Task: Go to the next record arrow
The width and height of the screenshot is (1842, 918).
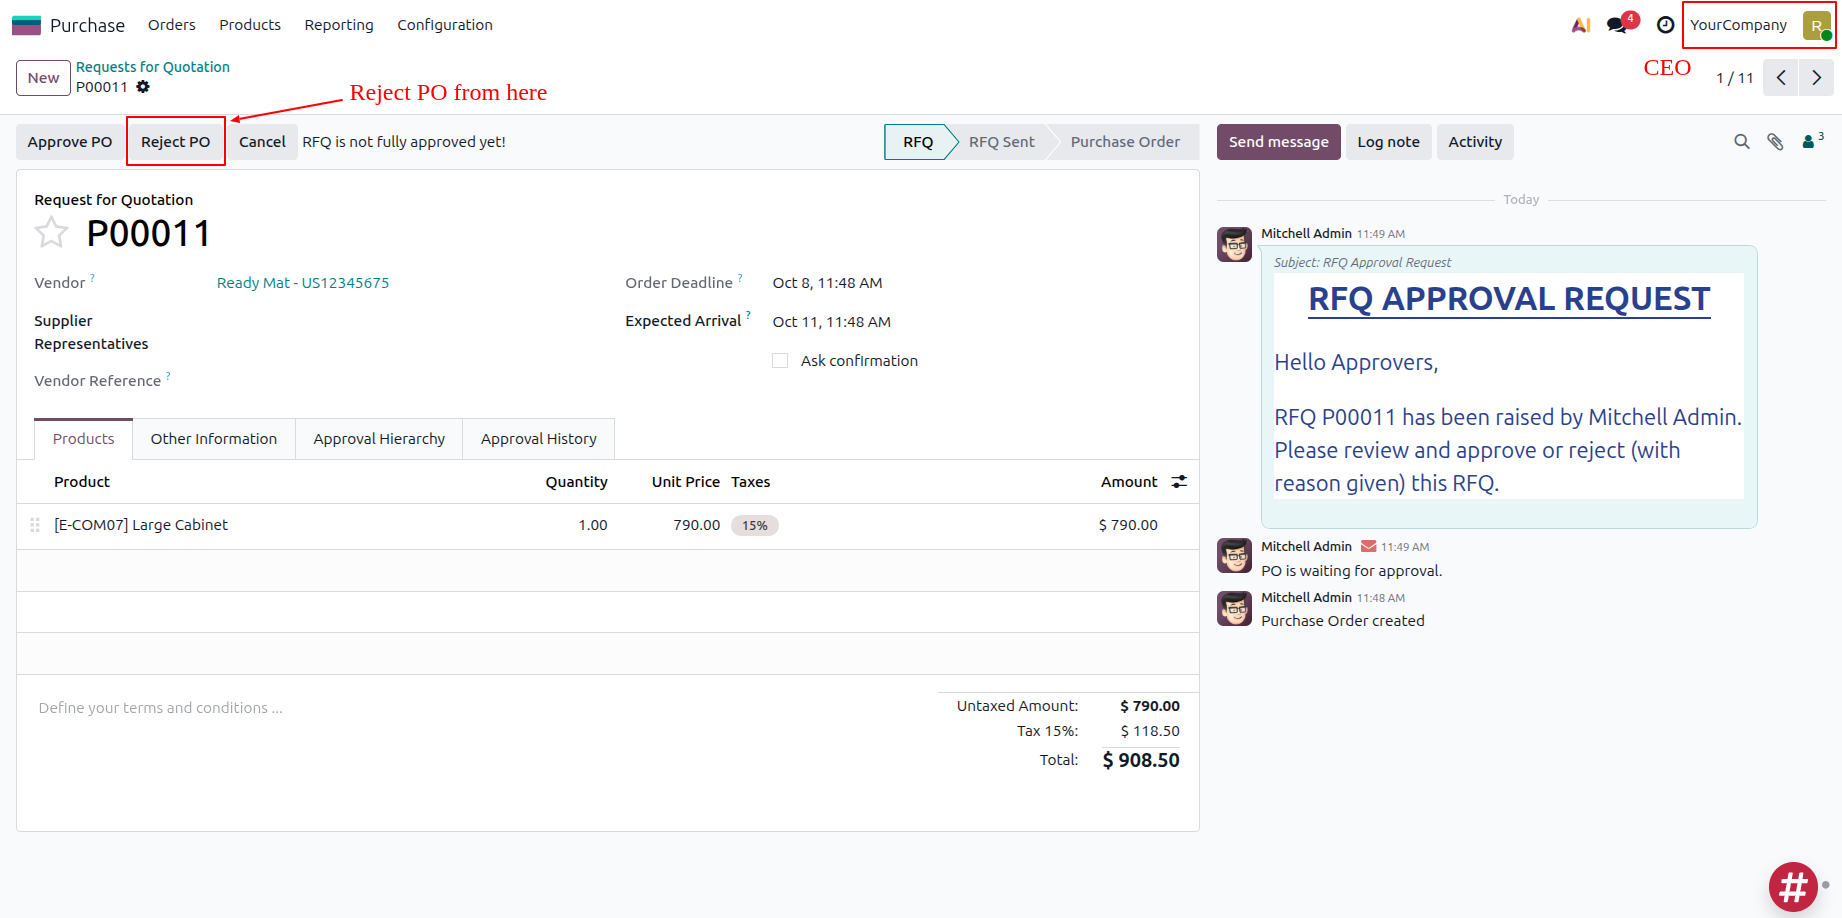Action: 1816,78
